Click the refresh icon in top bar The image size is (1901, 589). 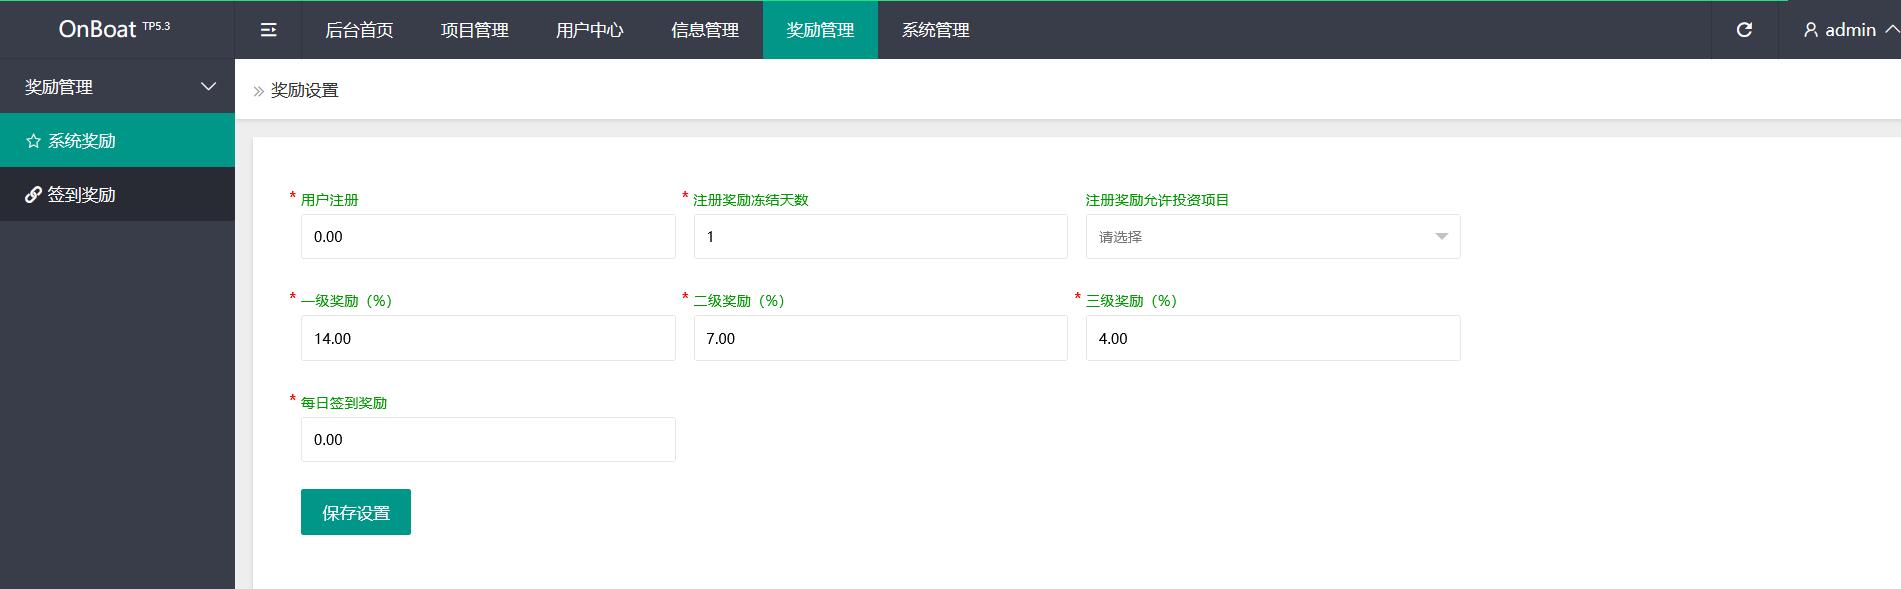tap(1744, 30)
